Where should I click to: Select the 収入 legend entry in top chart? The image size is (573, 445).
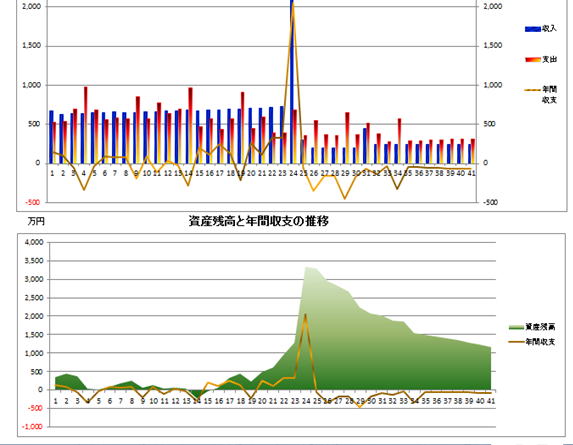[x=540, y=28]
